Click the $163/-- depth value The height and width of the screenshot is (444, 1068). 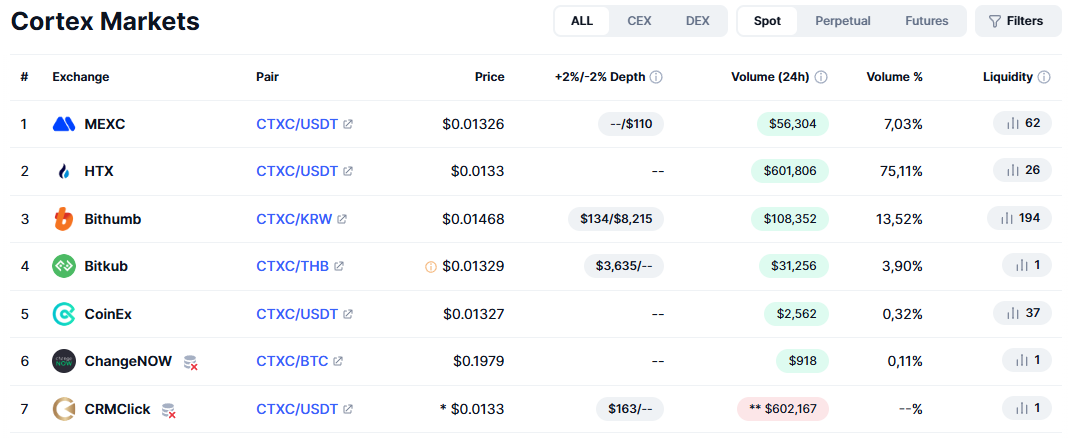point(630,409)
